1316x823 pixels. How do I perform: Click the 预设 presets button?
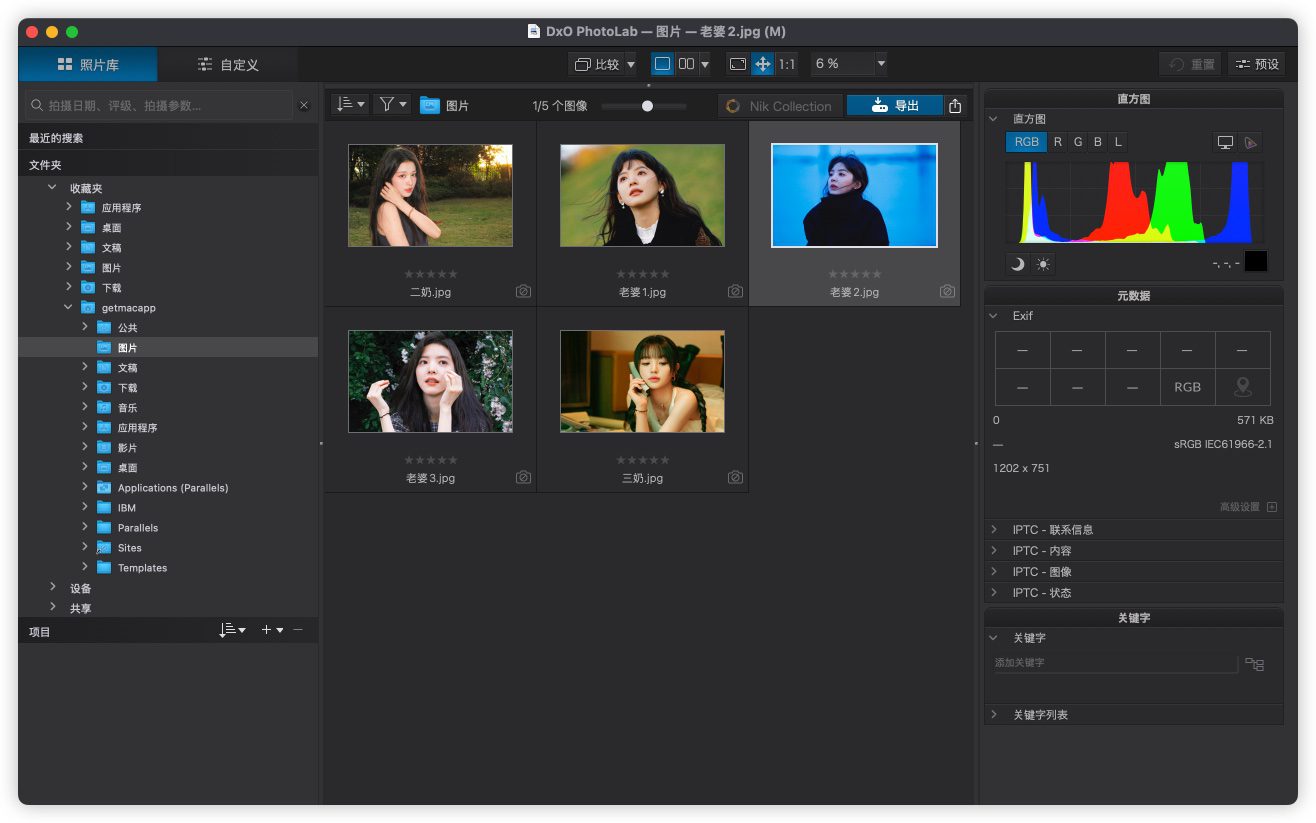1256,64
